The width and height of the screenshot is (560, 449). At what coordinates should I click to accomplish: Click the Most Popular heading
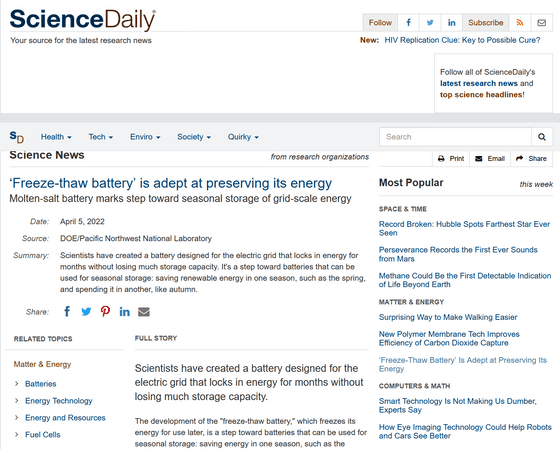tap(411, 183)
